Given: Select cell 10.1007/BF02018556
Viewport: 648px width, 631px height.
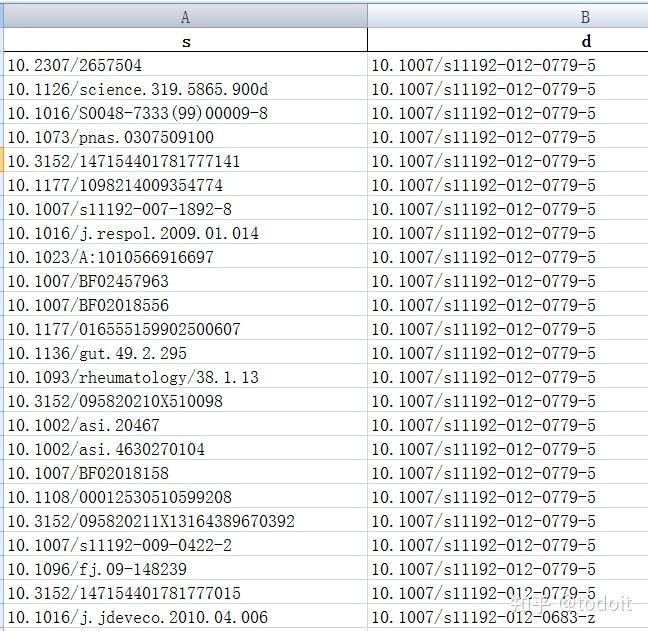Looking at the screenshot, I should pyautogui.click(x=185, y=304).
